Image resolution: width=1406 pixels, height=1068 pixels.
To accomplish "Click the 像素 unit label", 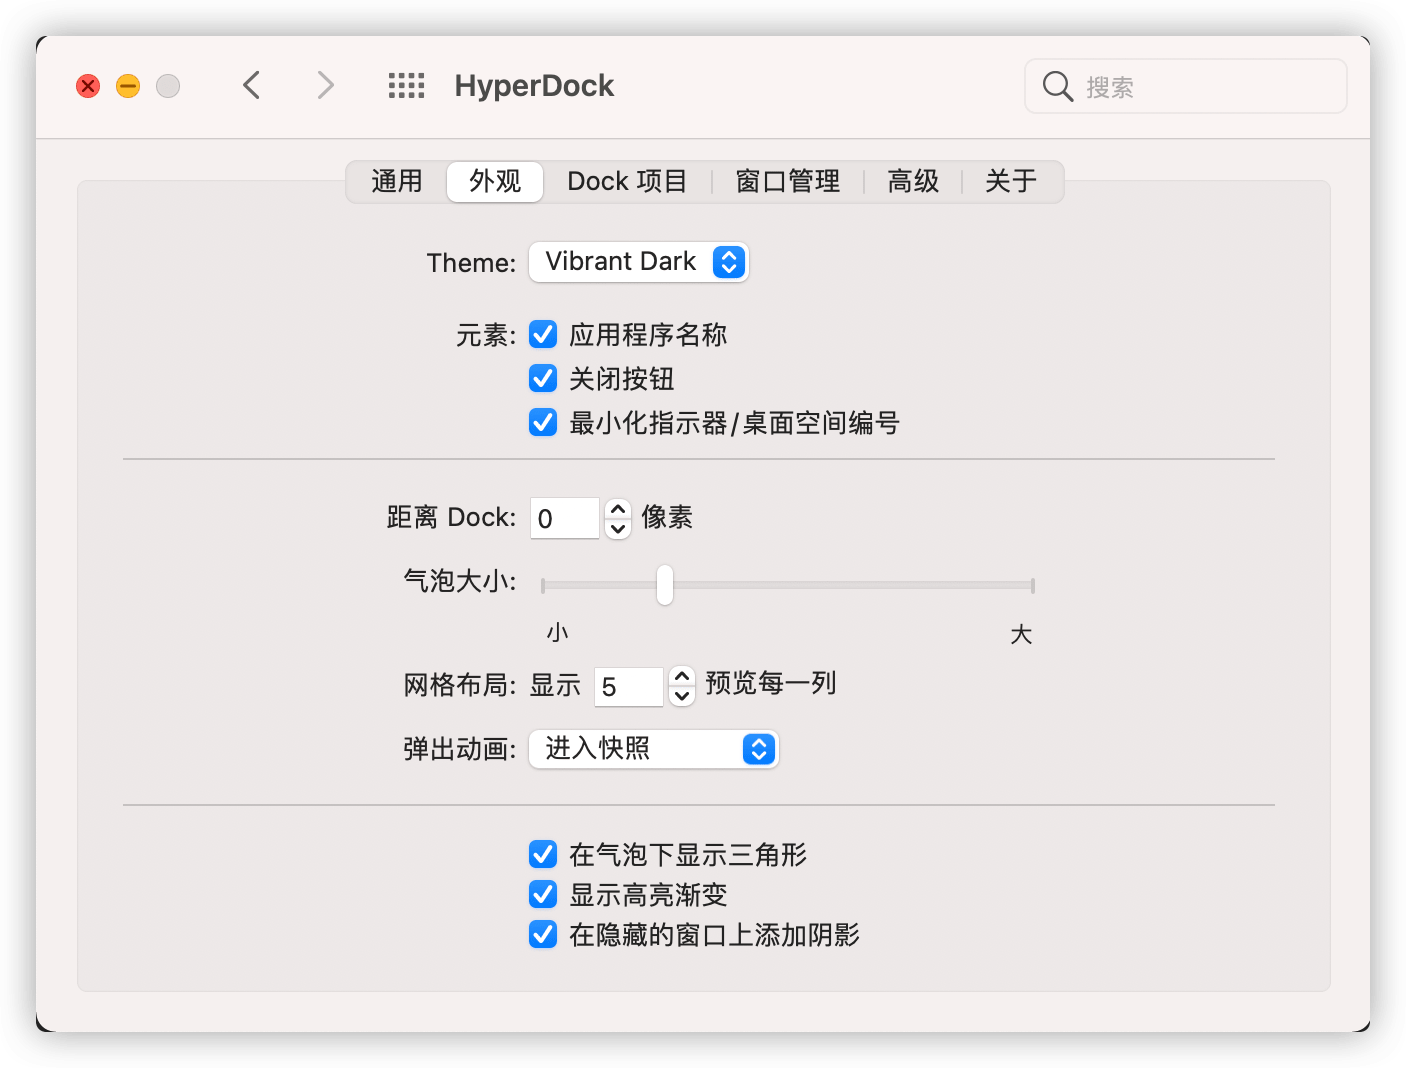I will pos(667,517).
